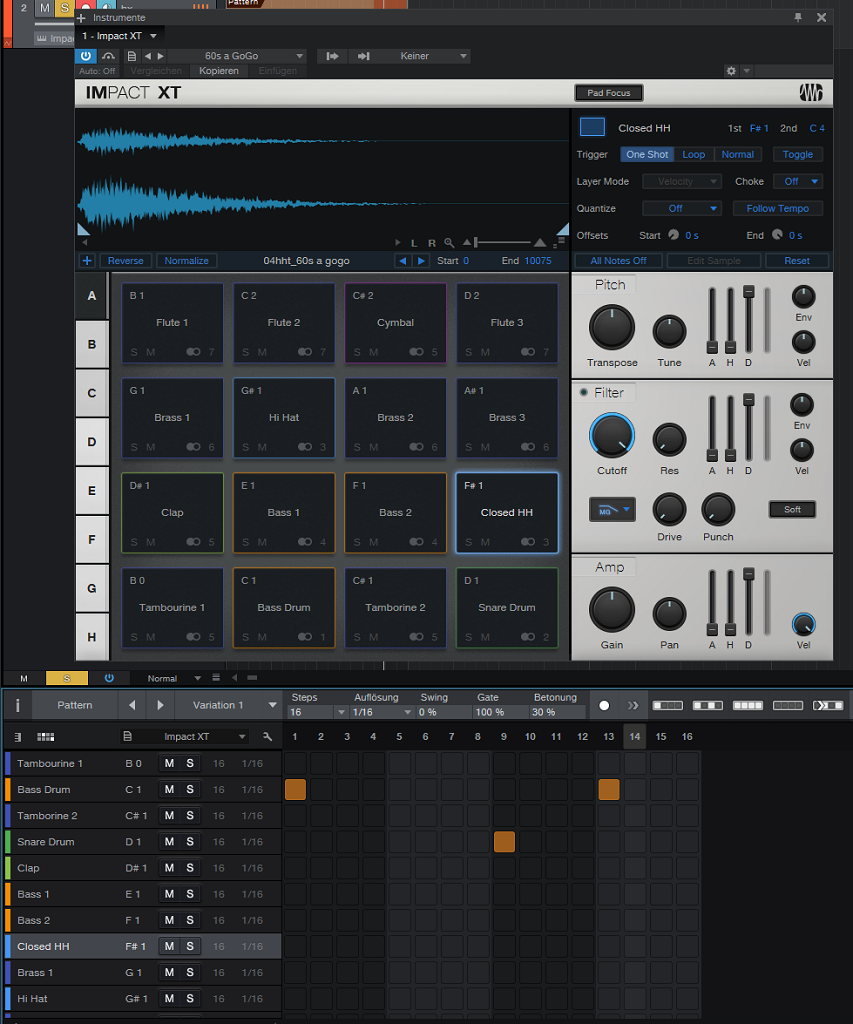Toggle the pattern grid view icon
Image resolution: width=853 pixels, height=1024 pixels.
click(x=46, y=737)
